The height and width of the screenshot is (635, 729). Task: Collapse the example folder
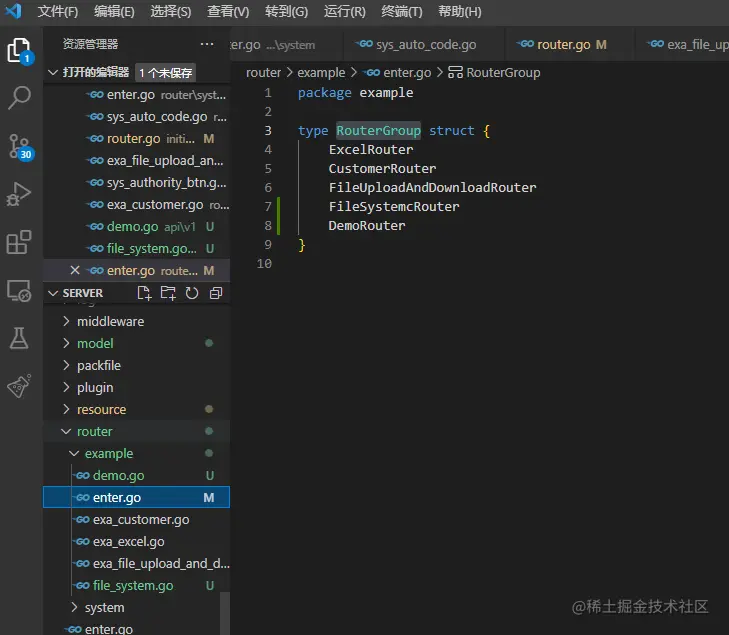pos(137,453)
